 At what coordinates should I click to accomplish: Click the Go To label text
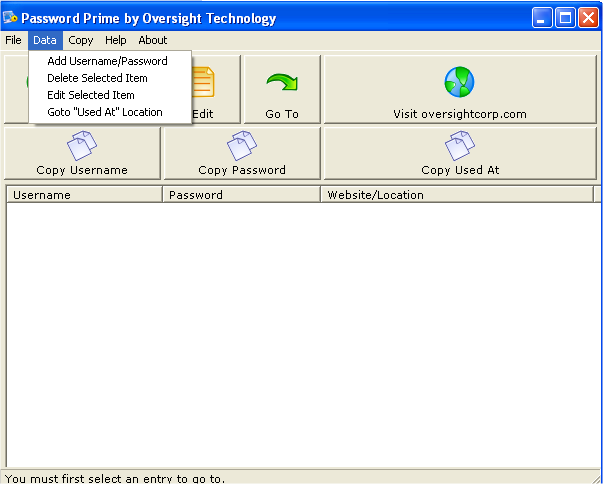(x=282, y=114)
